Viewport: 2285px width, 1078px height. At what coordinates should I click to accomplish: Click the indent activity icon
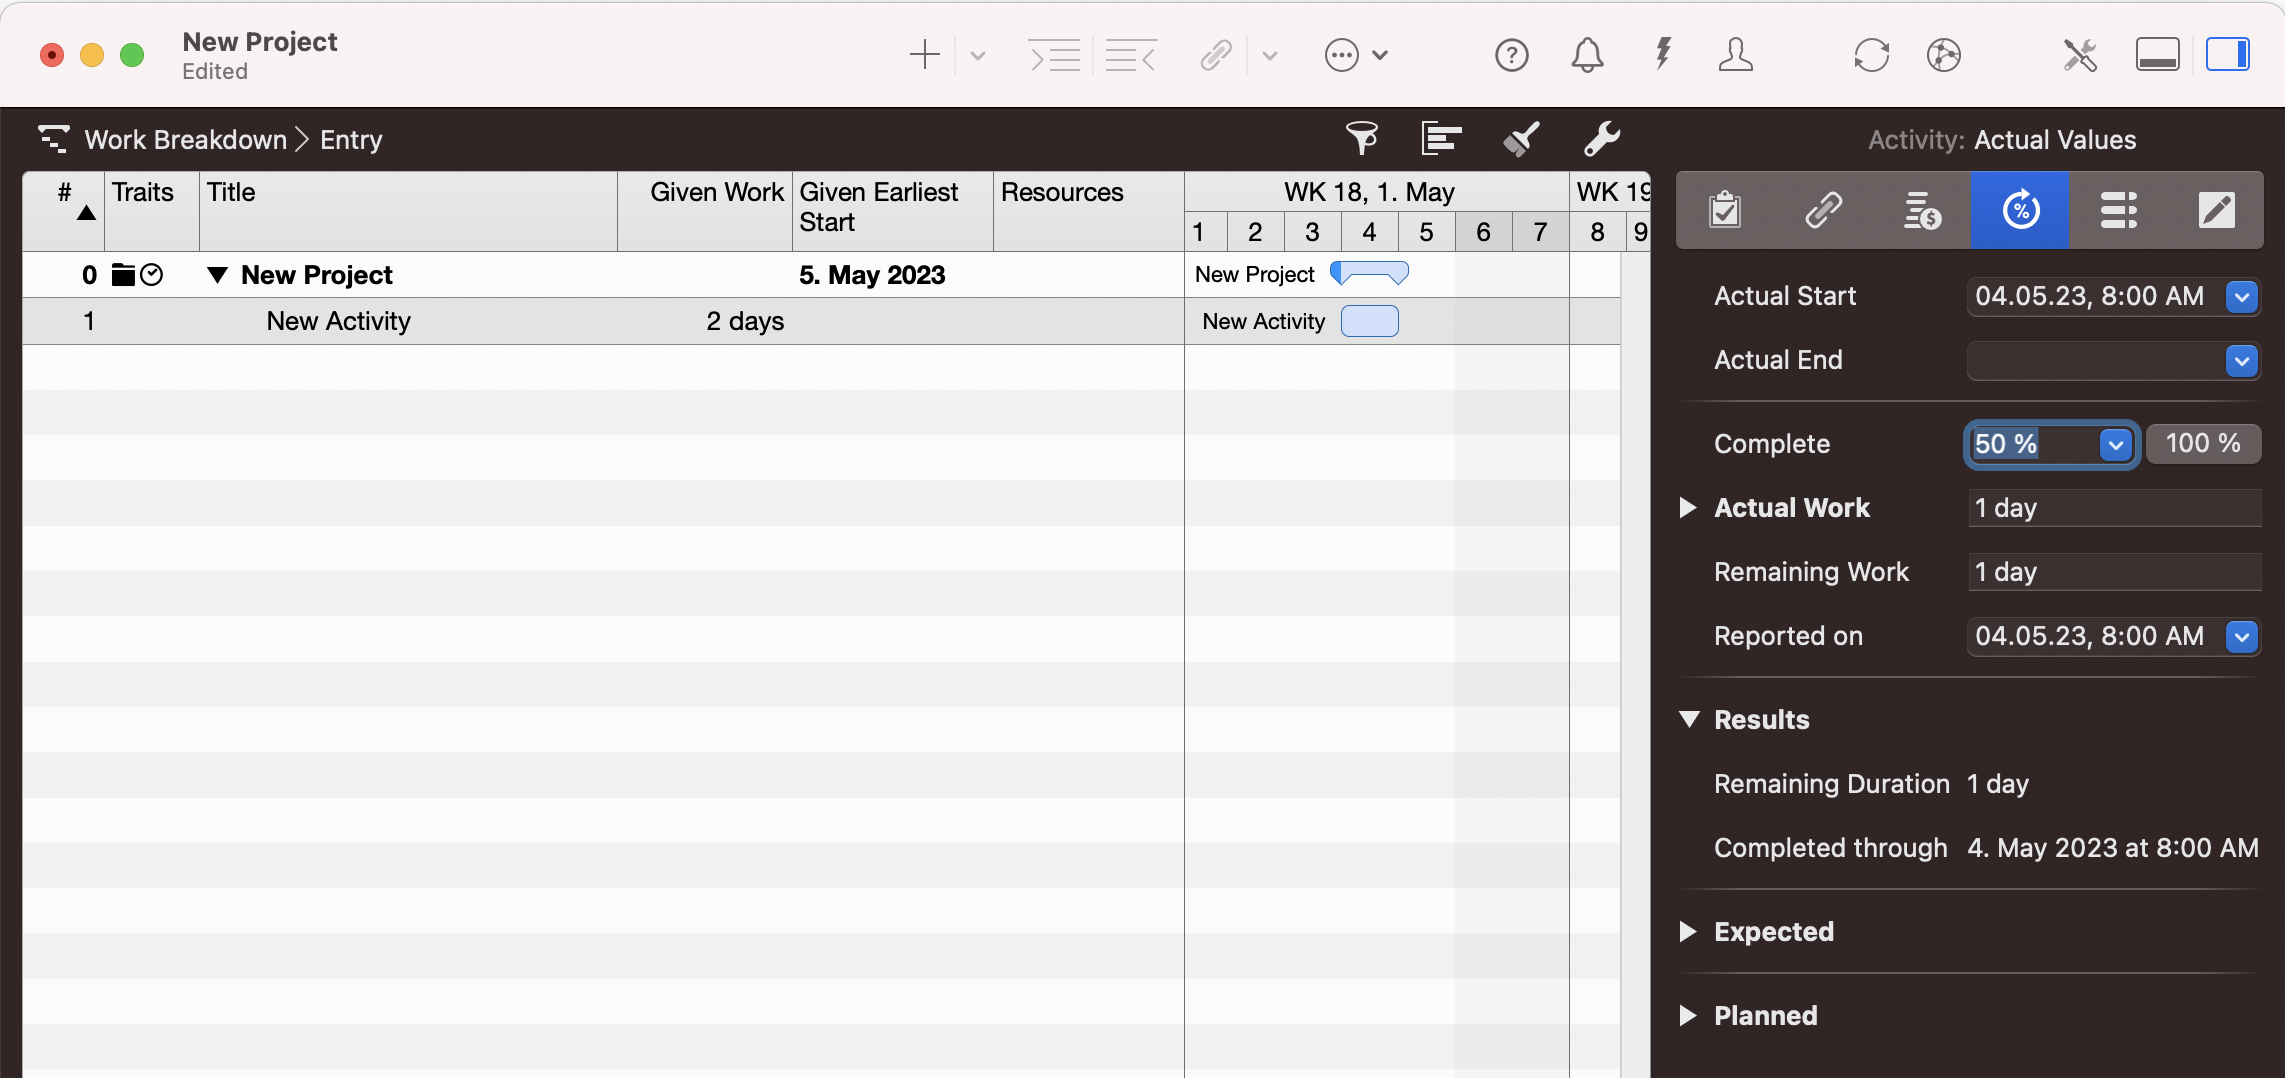pyautogui.click(x=1055, y=55)
